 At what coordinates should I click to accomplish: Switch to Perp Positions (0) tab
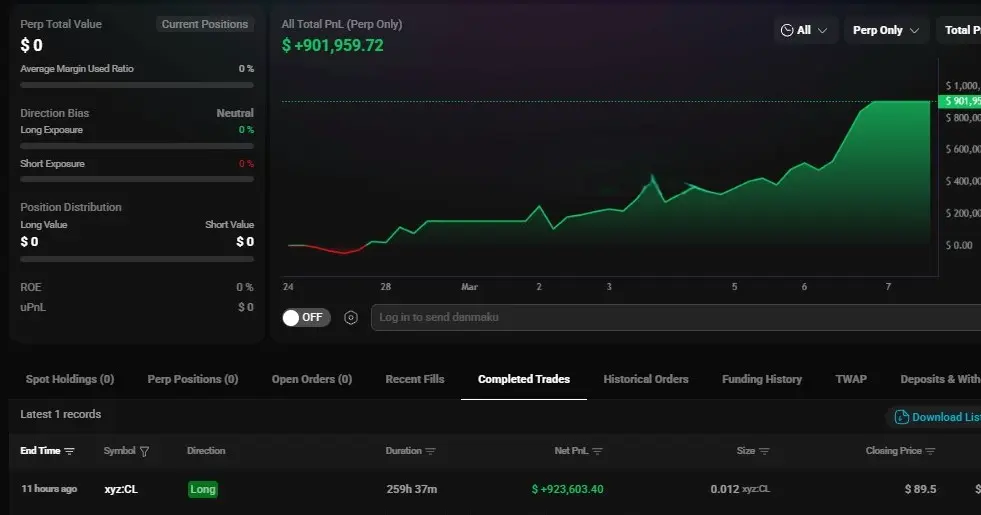[x=193, y=379]
